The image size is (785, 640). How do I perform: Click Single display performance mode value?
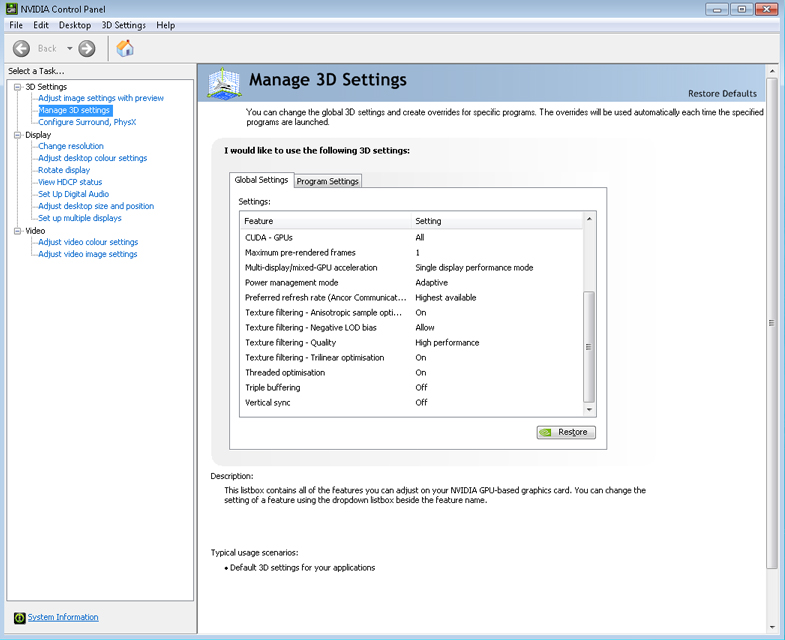pyautogui.click(x=474, y=267)
